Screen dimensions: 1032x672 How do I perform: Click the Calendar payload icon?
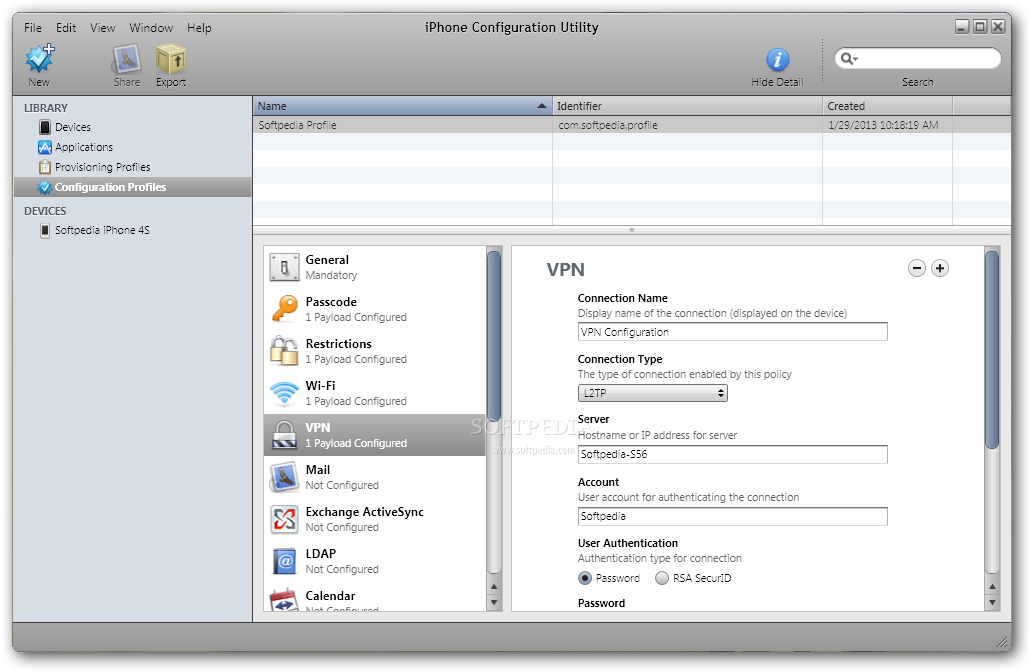[284, 600]
